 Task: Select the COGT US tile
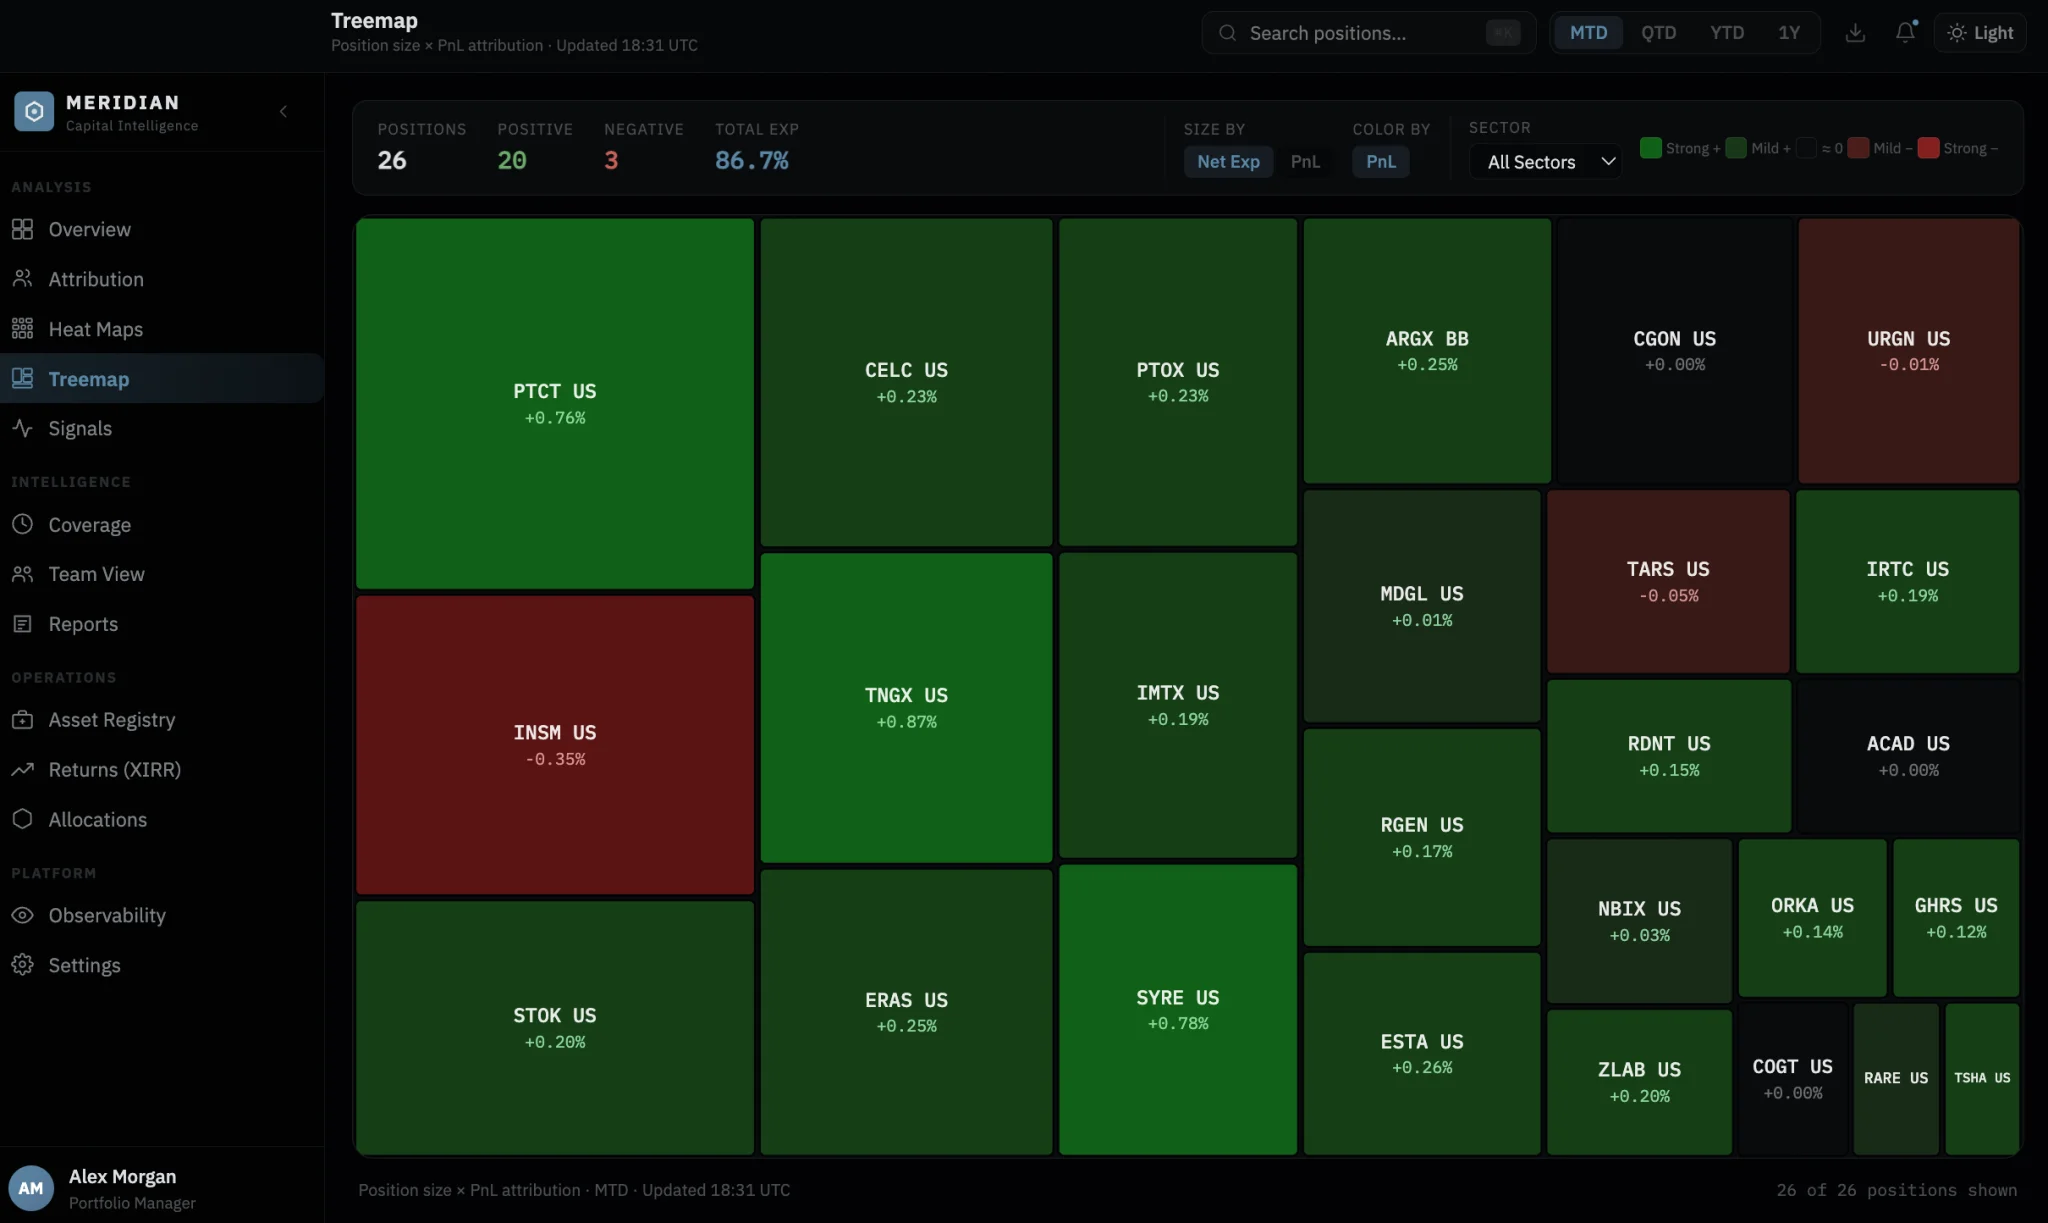coord(1793,1079)
